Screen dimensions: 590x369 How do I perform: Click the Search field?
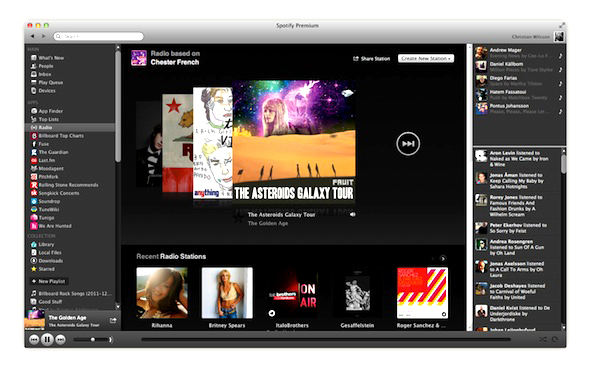99,36
